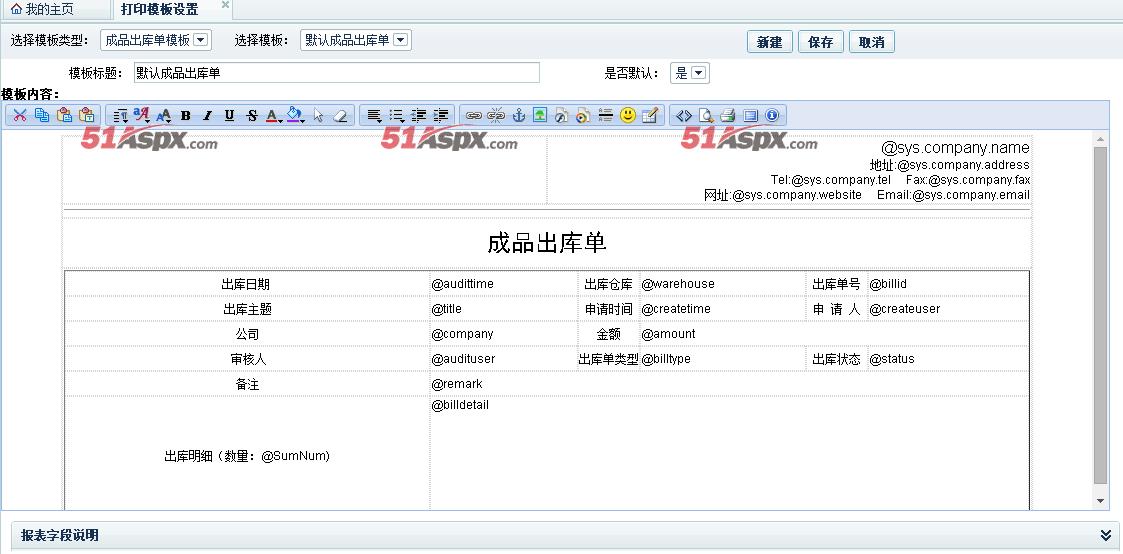Insert an image using the picture icon
The height and width of the screenshot is (554, 1123).
540,115
